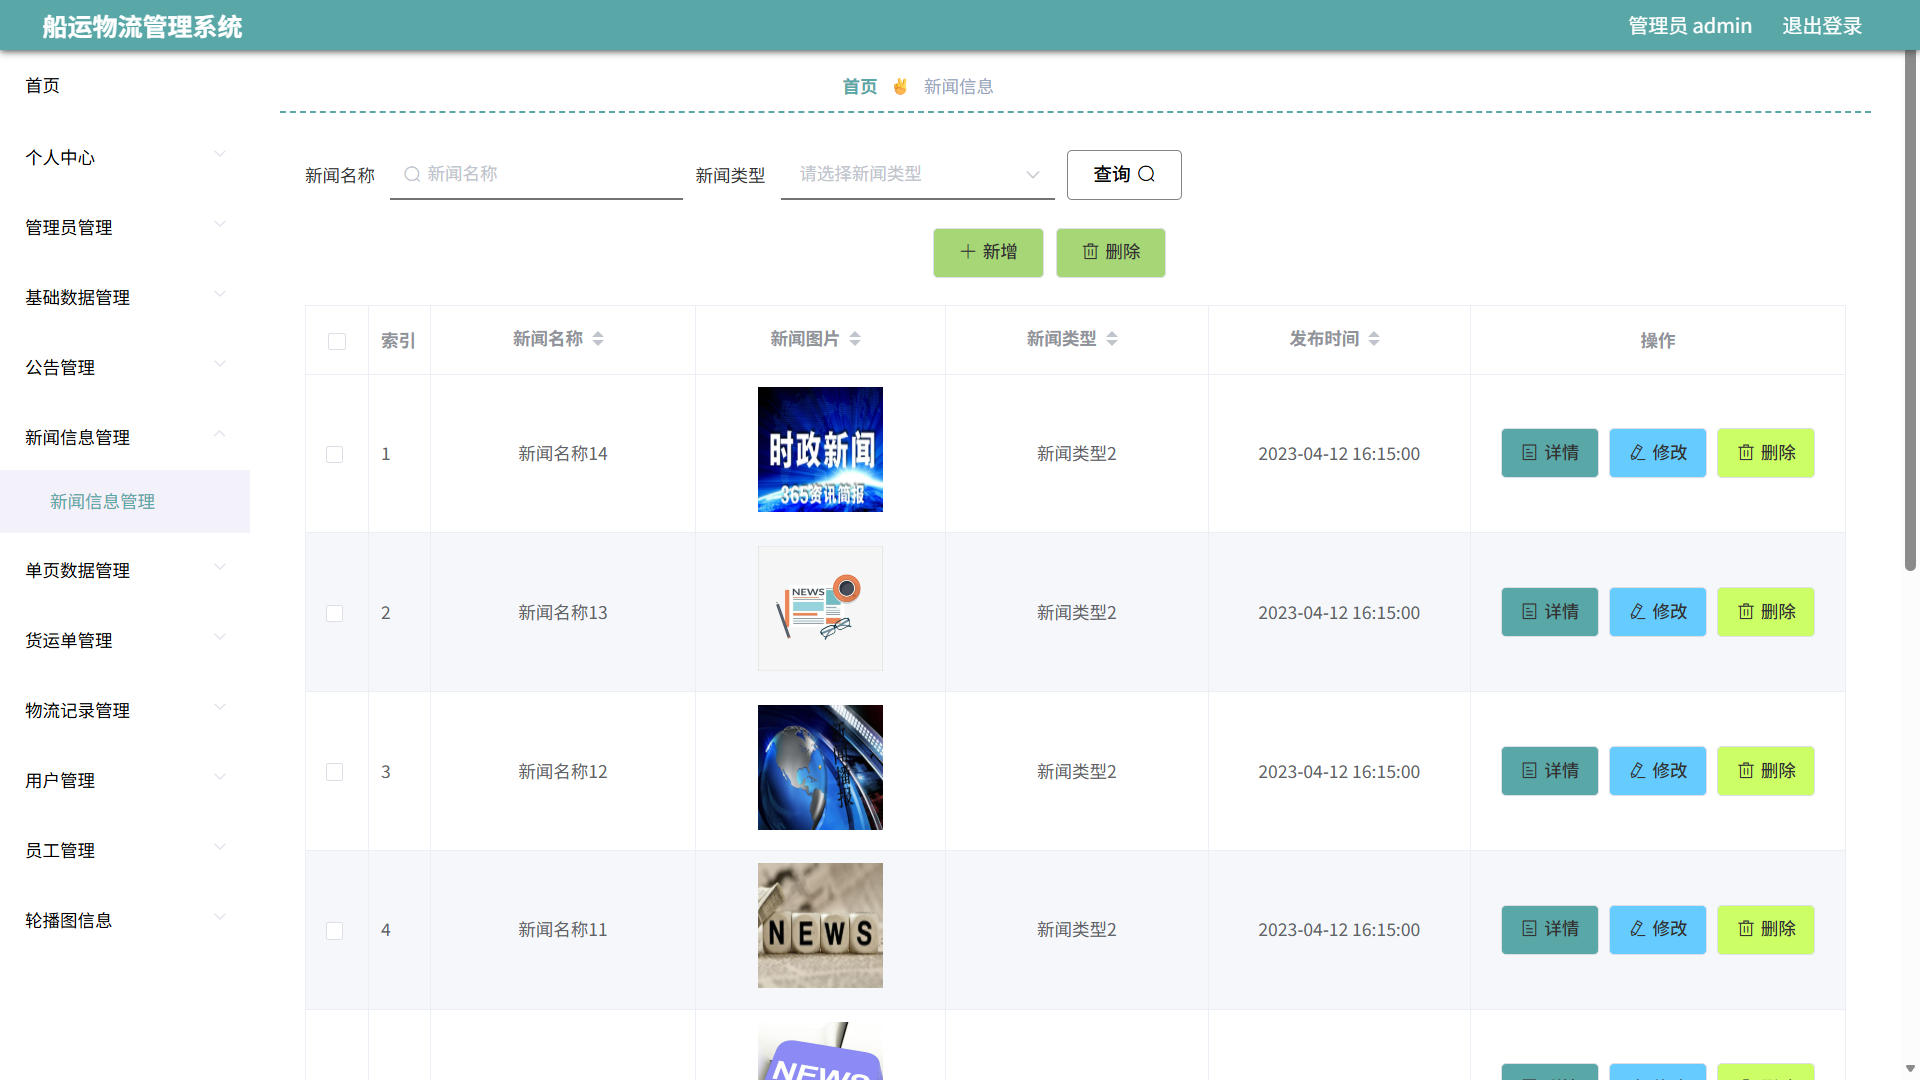Click 修改 for 新闻名称14
The image size is (1920, 1080).
tap(1658, 453)
